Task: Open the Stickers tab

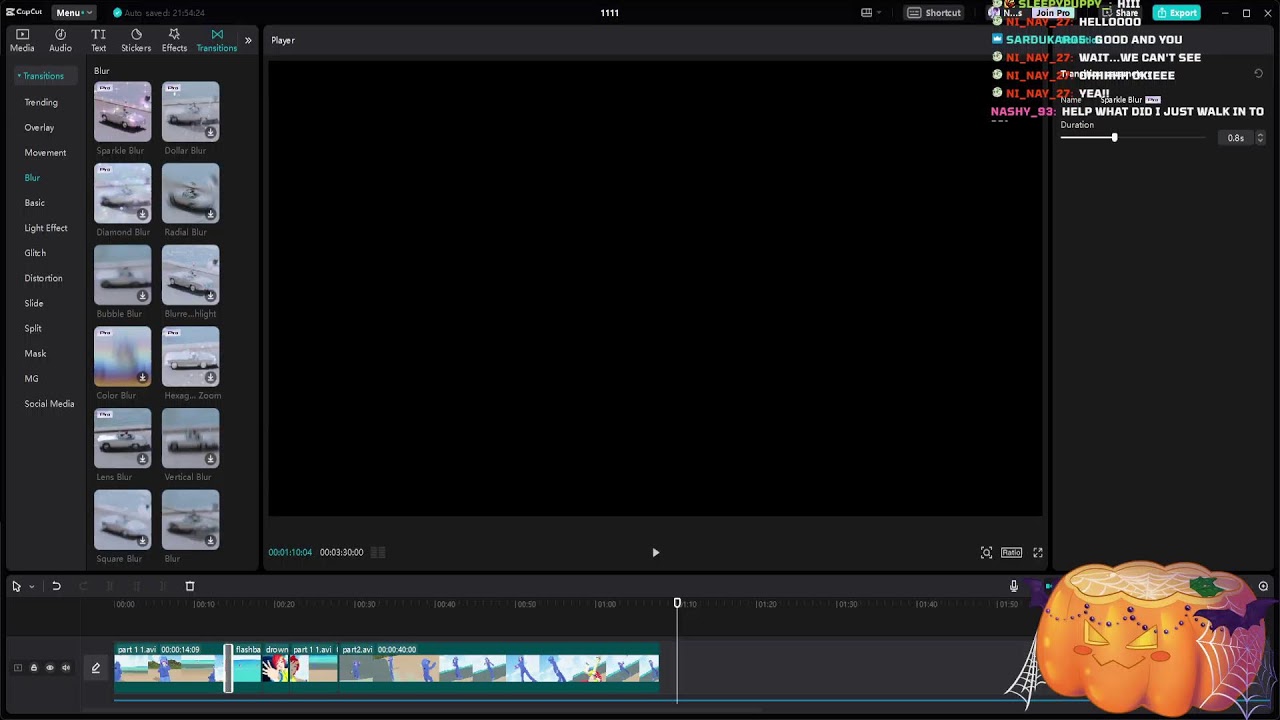Action: pyautogui.click(x=136, y=40)
